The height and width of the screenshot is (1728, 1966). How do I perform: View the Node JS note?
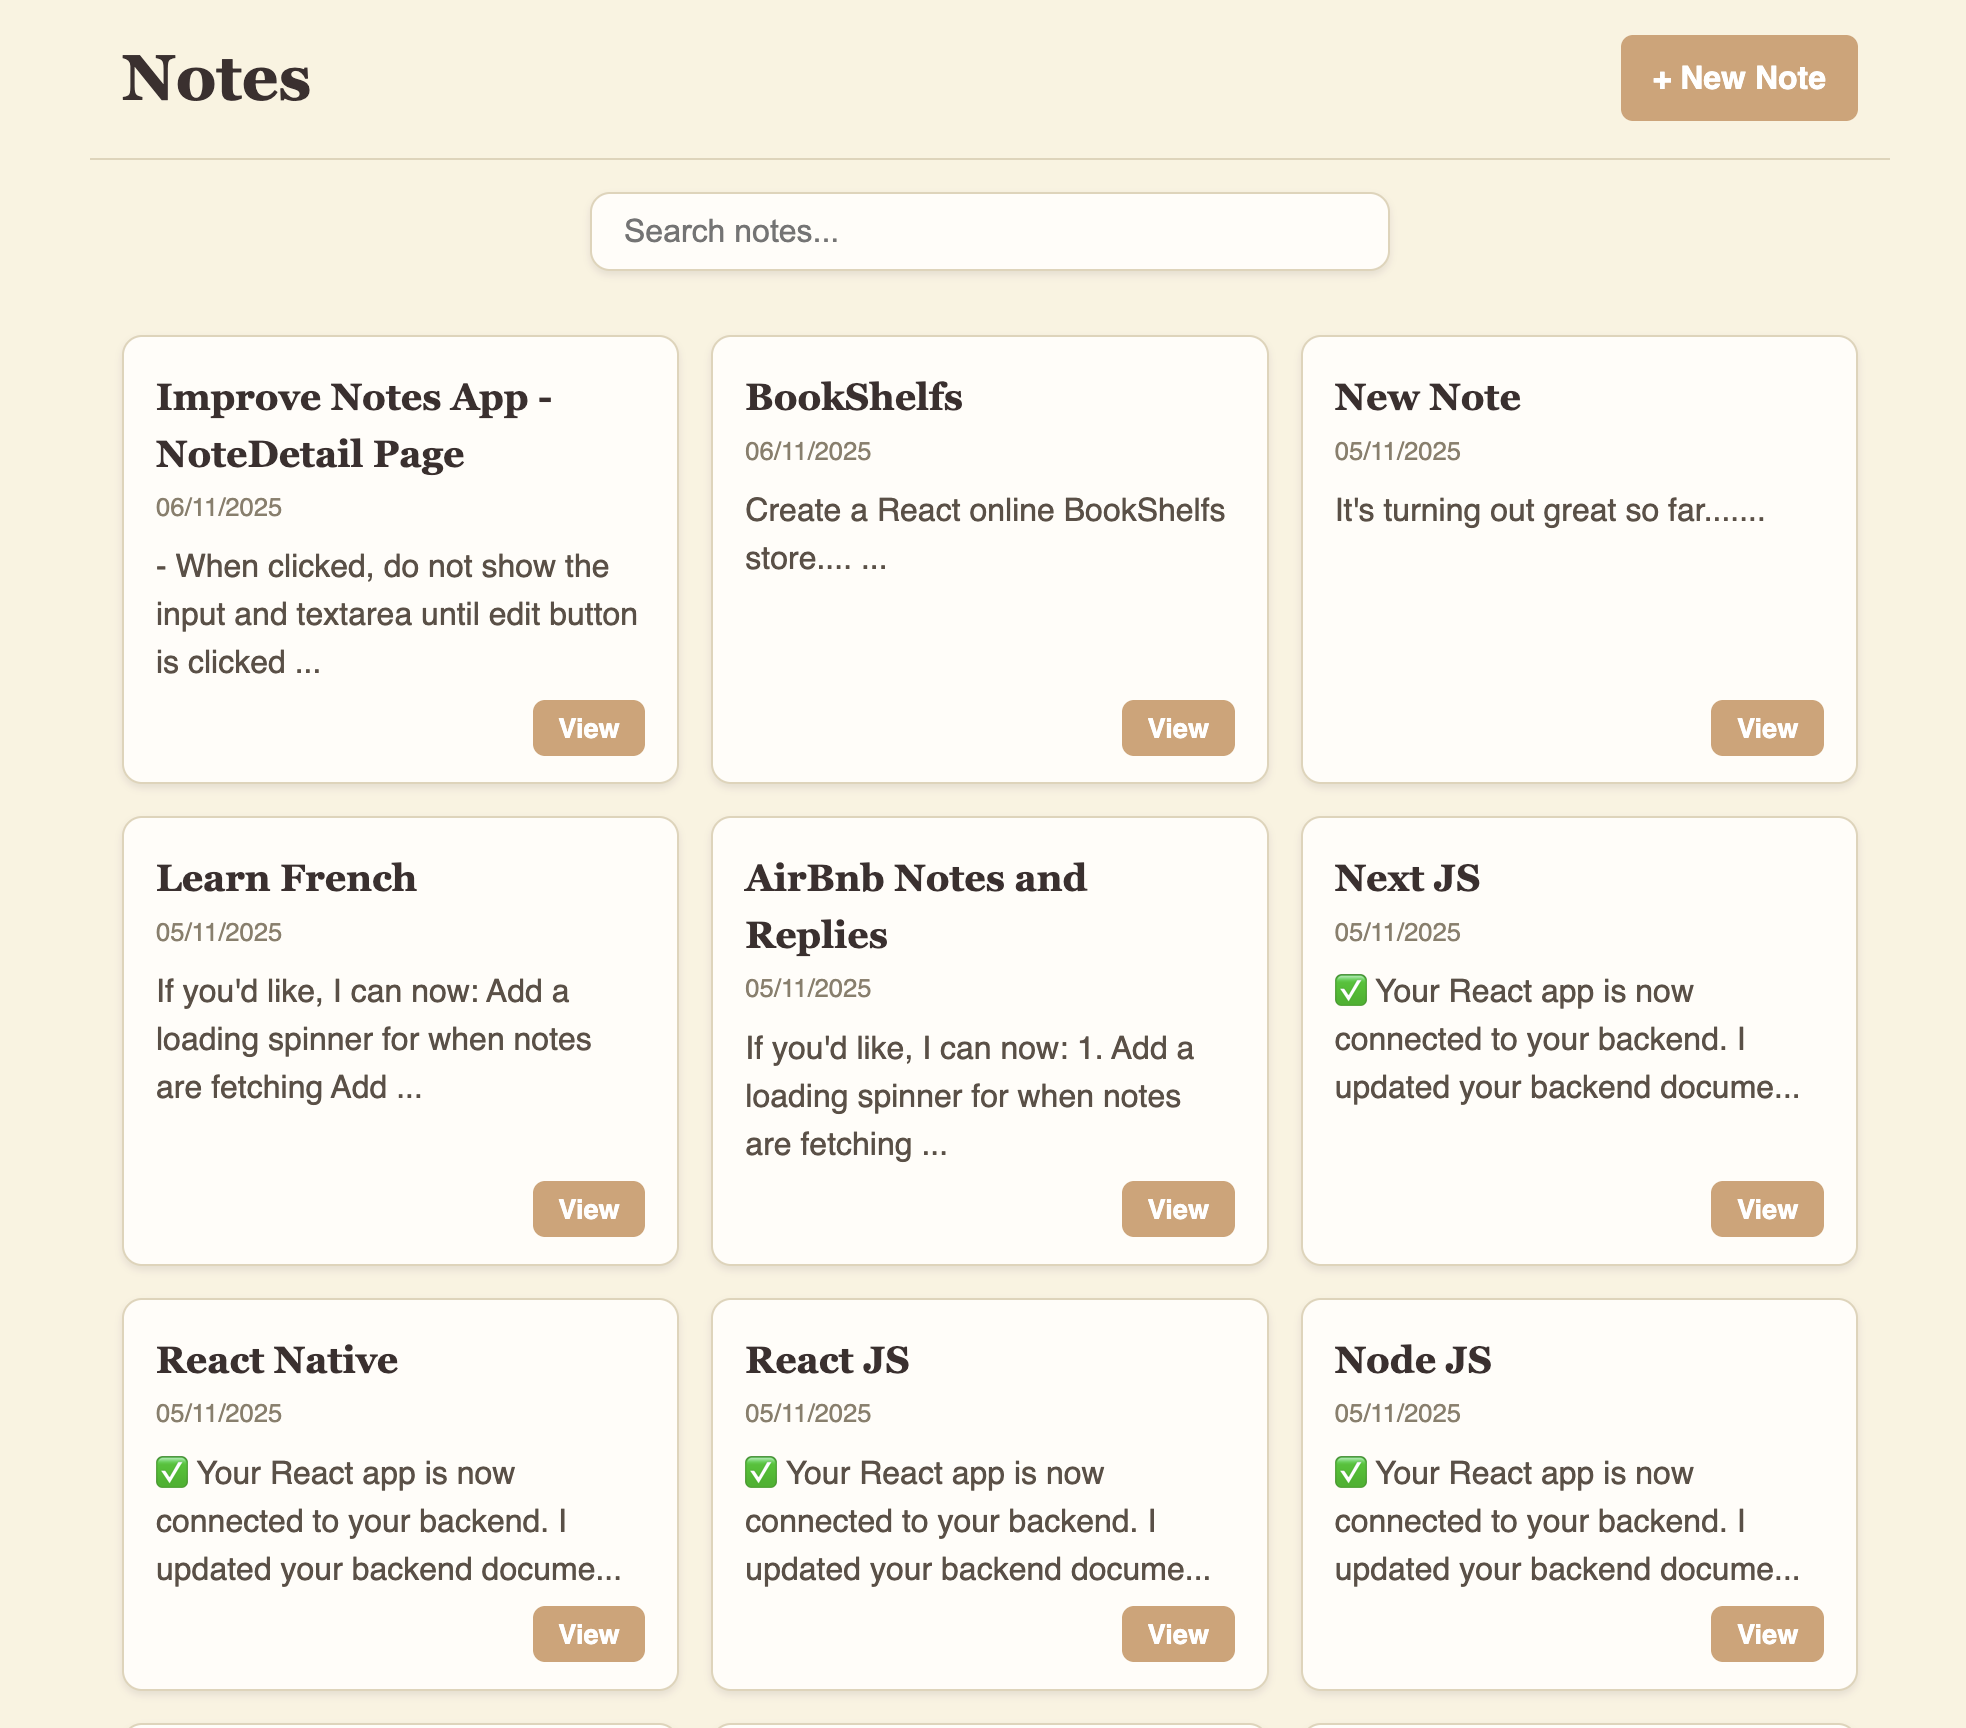1766,1634
